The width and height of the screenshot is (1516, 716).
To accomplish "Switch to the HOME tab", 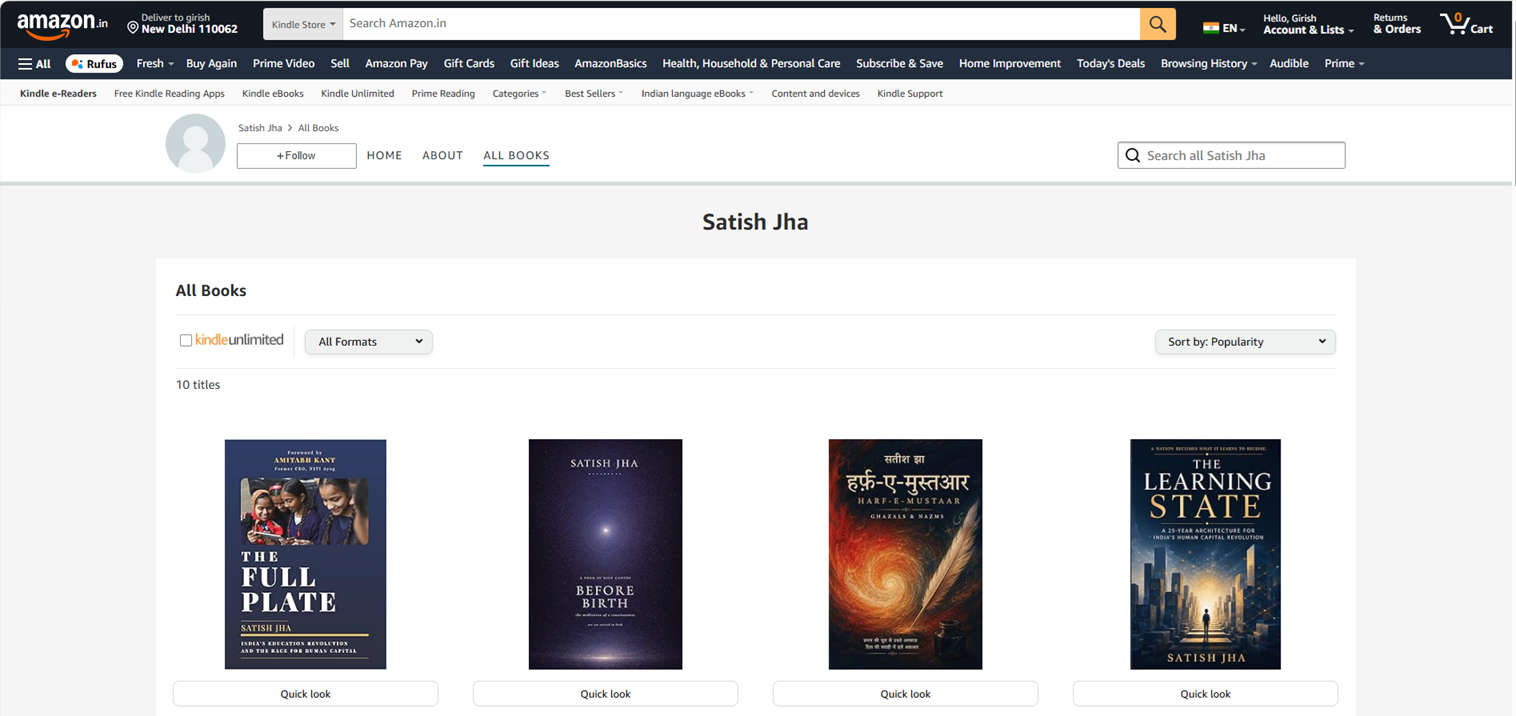I will (x=384, y=155).
